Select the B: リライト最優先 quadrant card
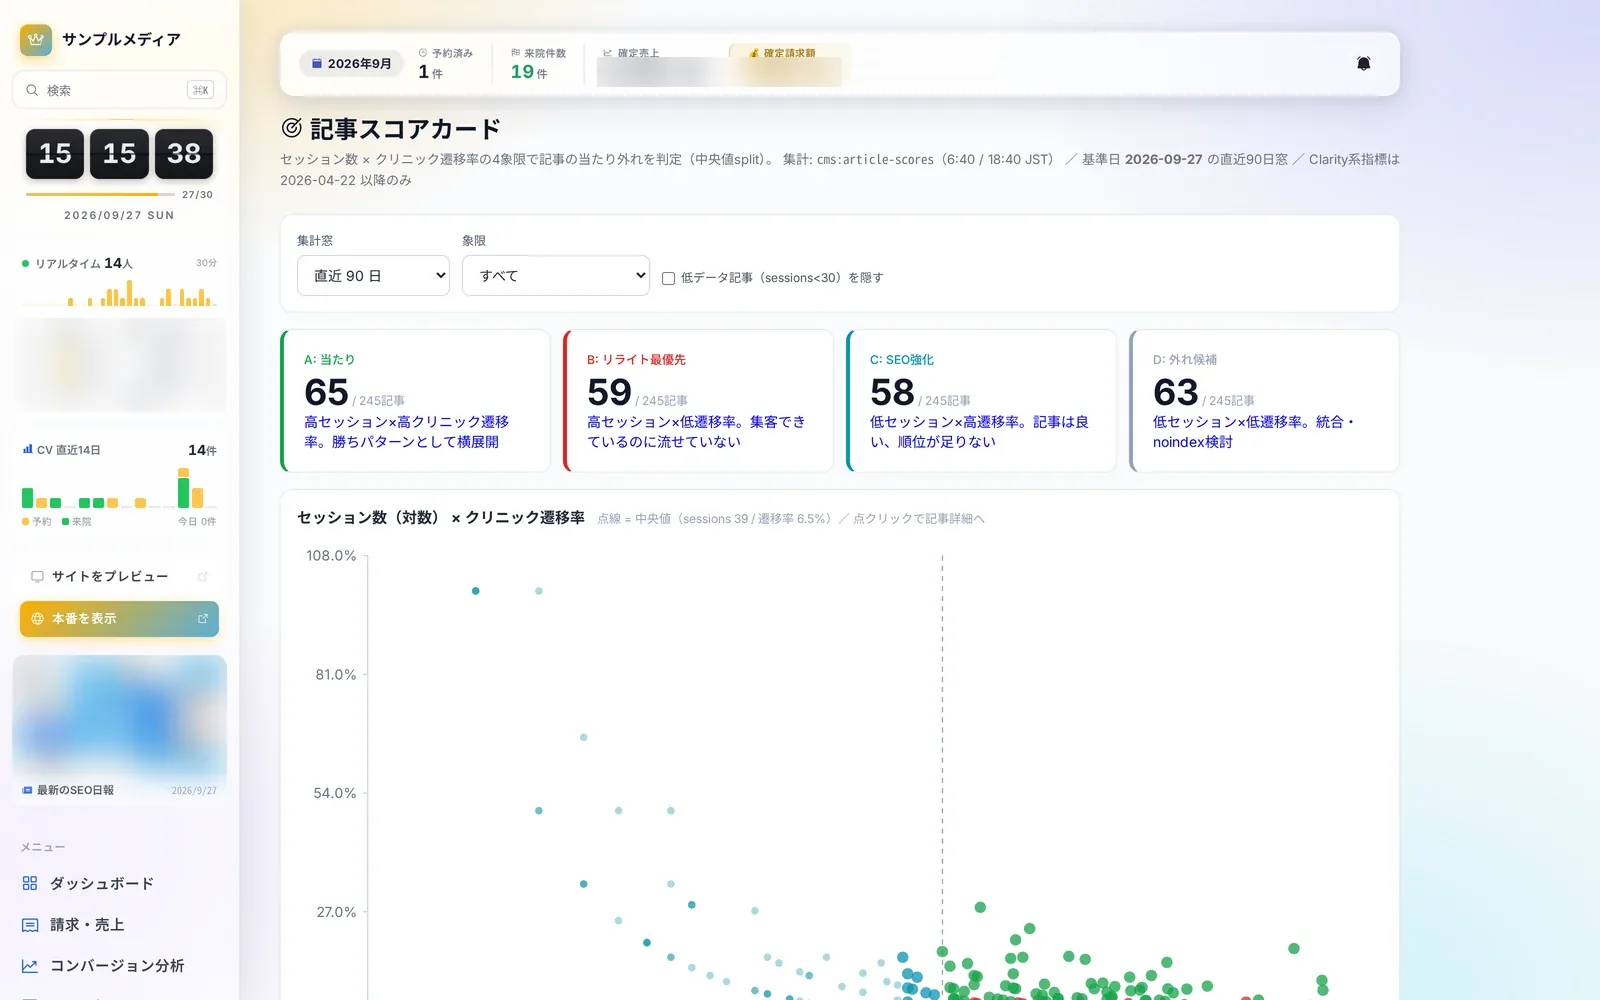 (698, 400)
